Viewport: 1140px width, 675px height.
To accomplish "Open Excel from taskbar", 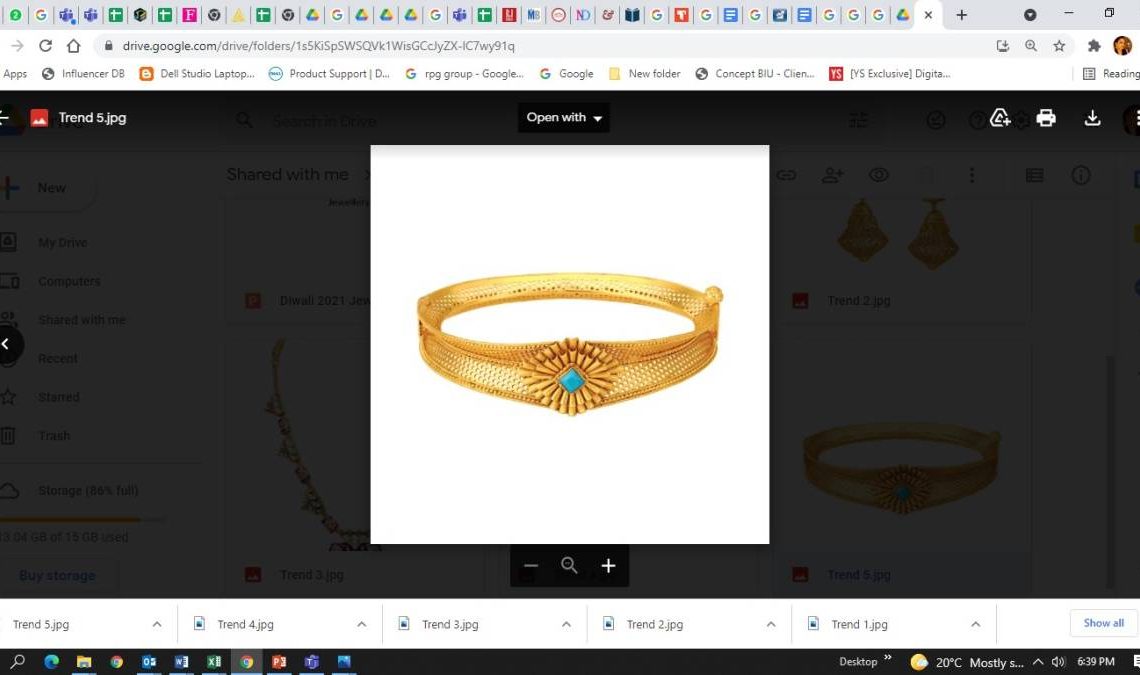I will point(214,661).
